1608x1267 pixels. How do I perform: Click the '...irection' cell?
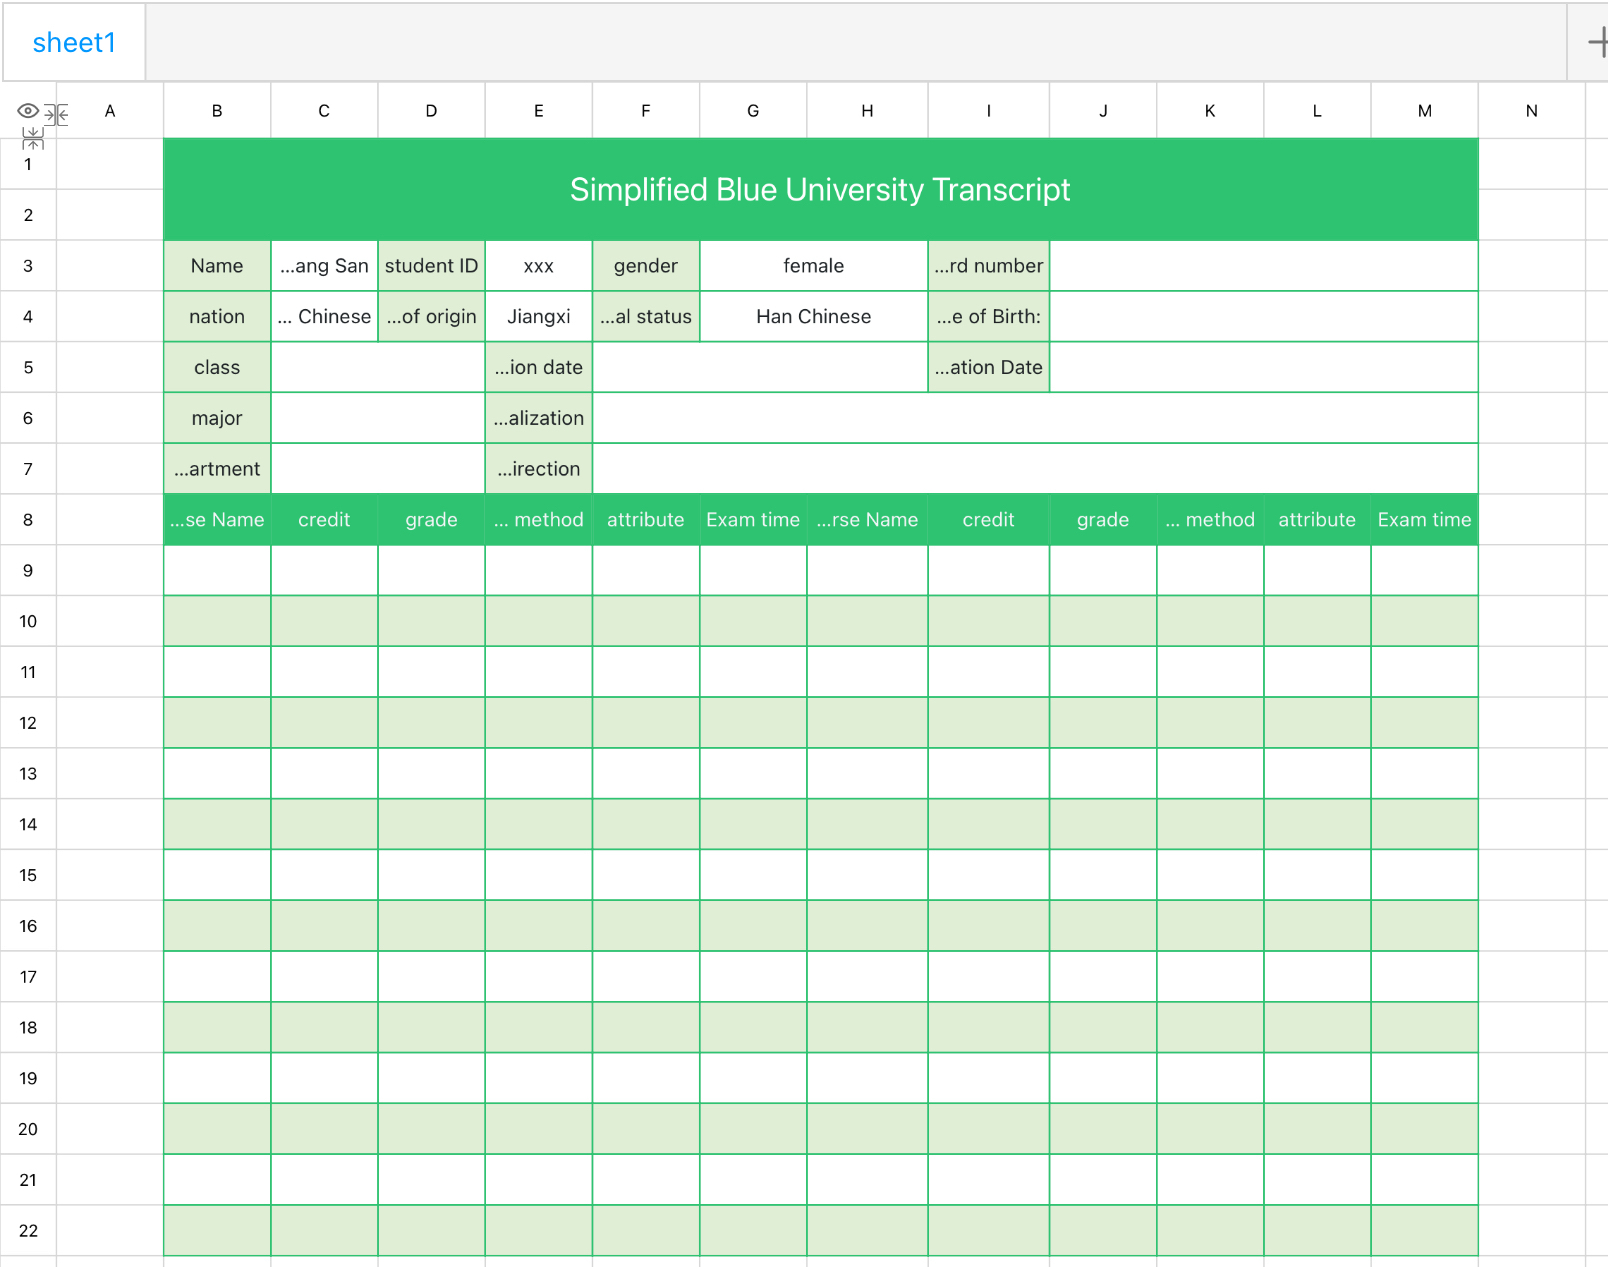[538, 469]
